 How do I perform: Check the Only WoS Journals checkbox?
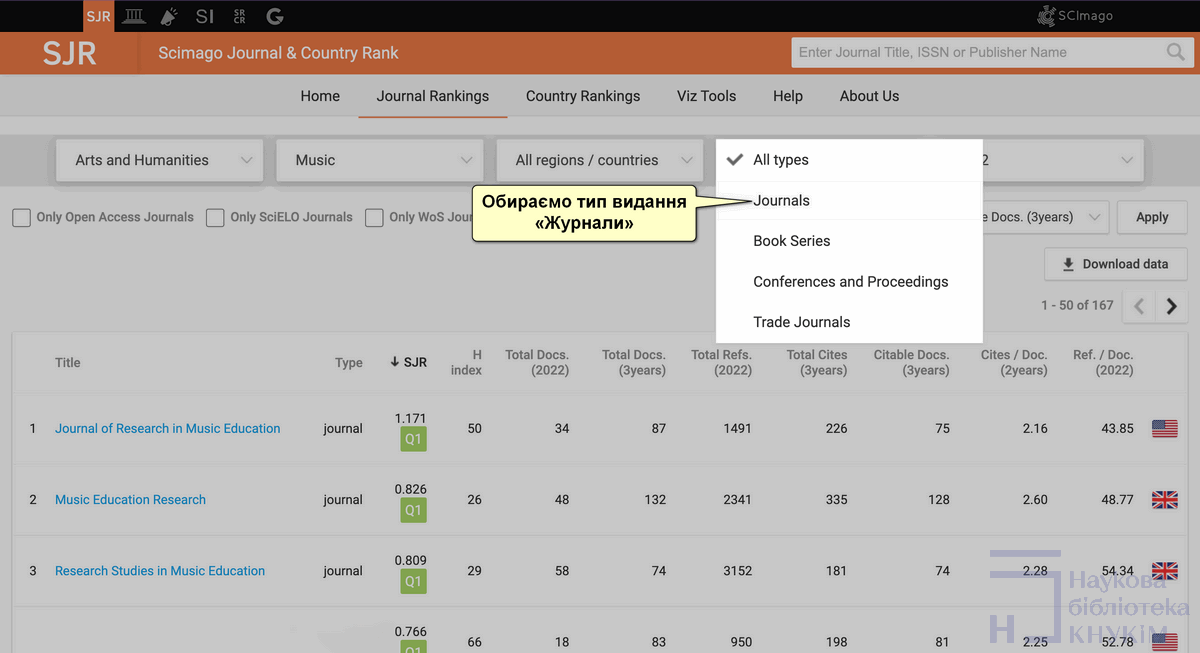click(x=374, y=217)
